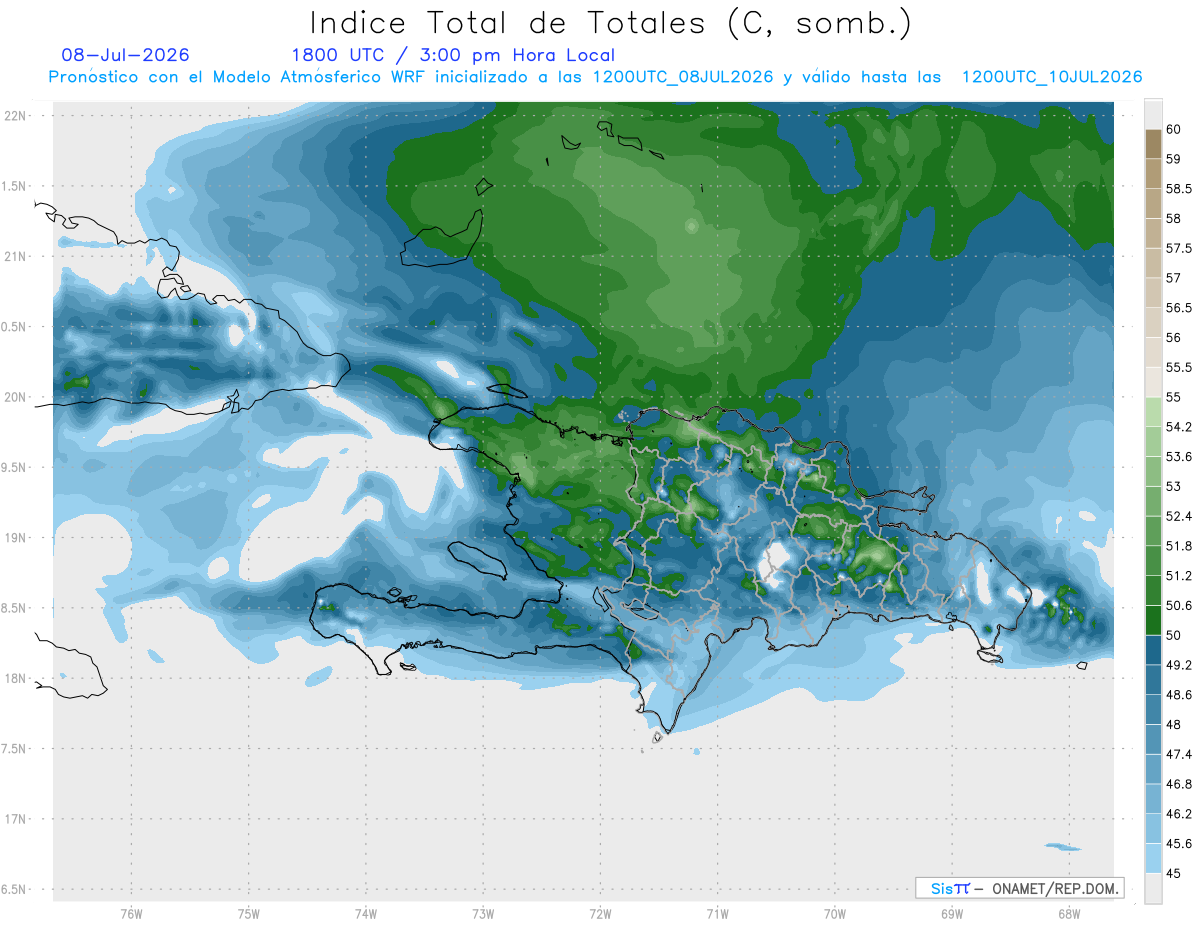
Task: Click the colorbar value 49.2
Action: (1178, 665)
